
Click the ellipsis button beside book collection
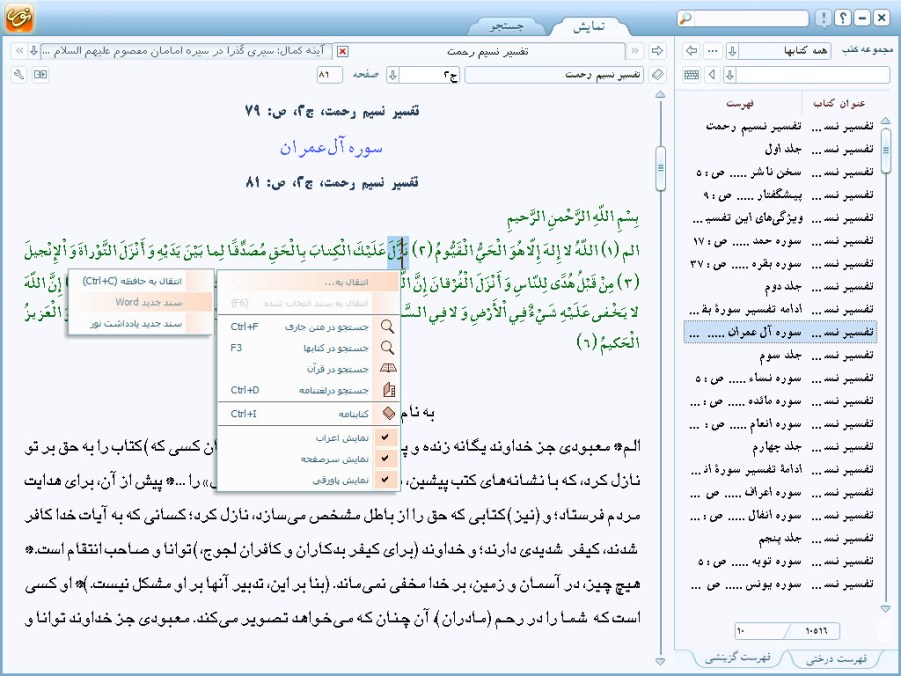tap(713, 51)
